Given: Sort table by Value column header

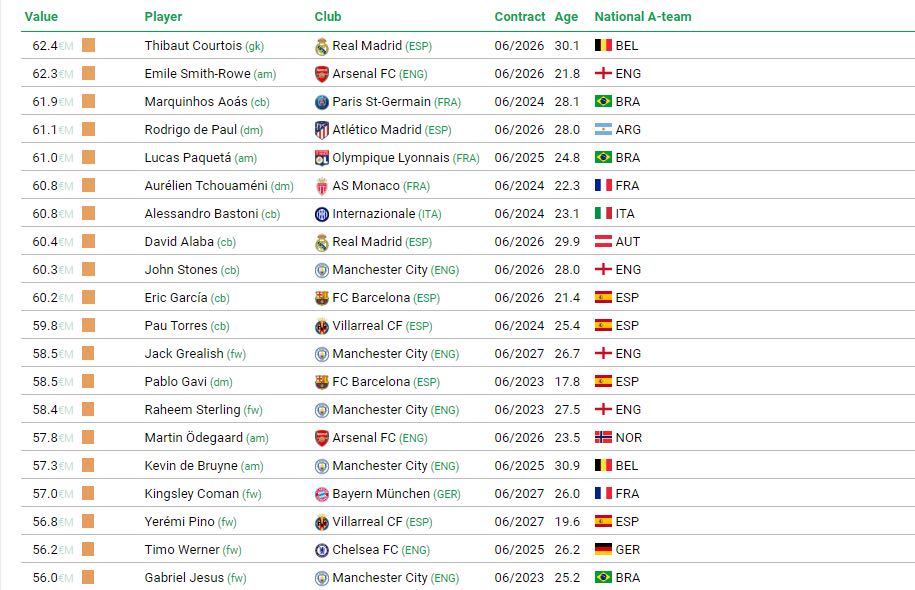Looking at the screenshot, I should pyautogui.click(x=41, y=16).
